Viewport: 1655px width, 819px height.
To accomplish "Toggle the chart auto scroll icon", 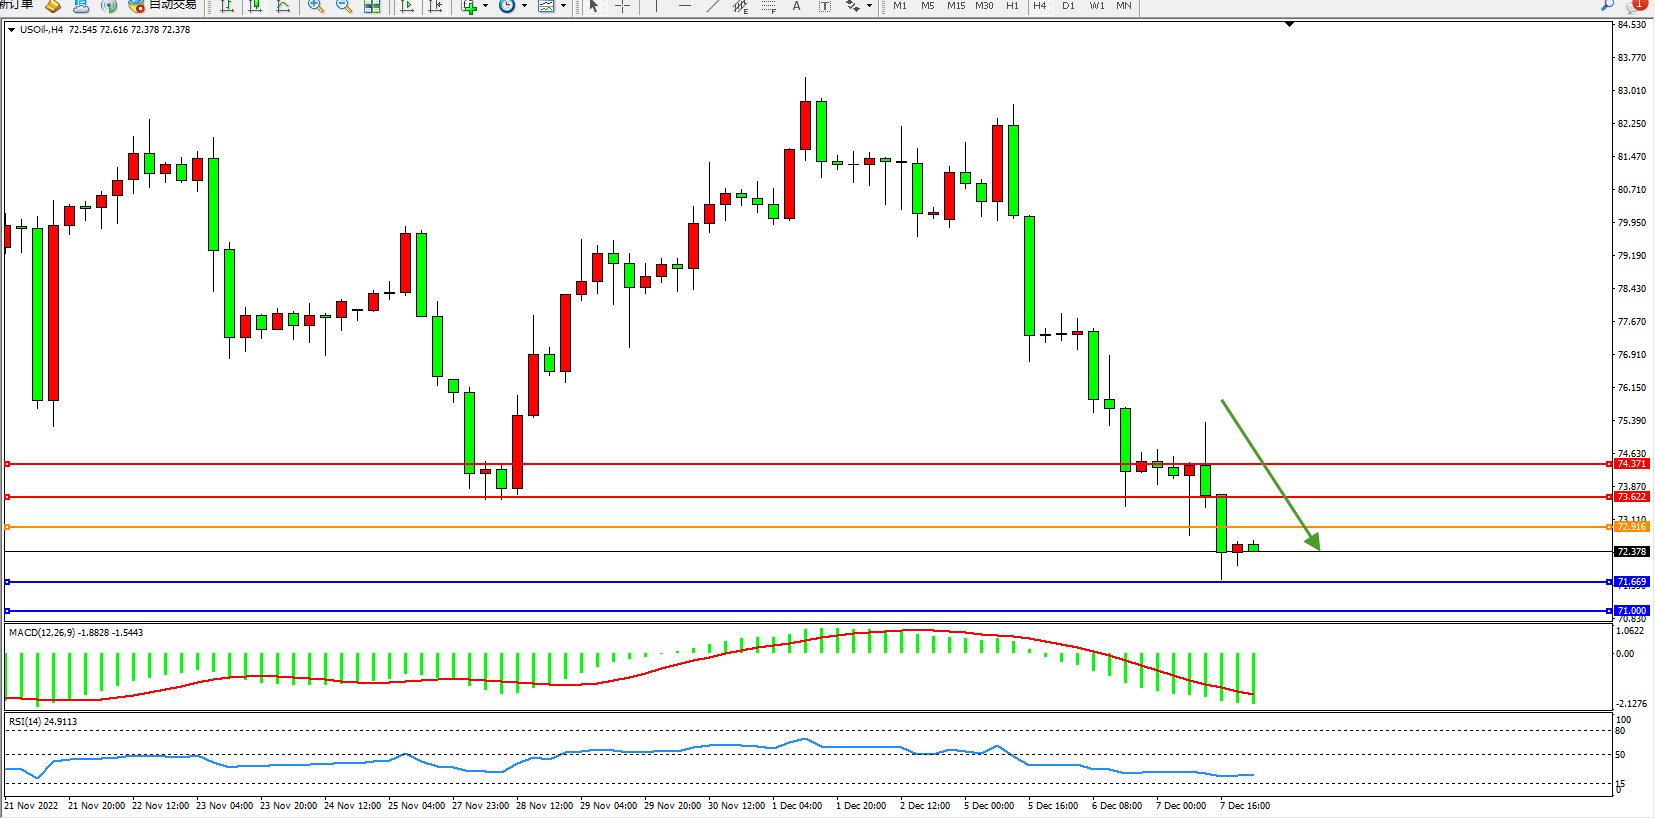I will 407,6.
